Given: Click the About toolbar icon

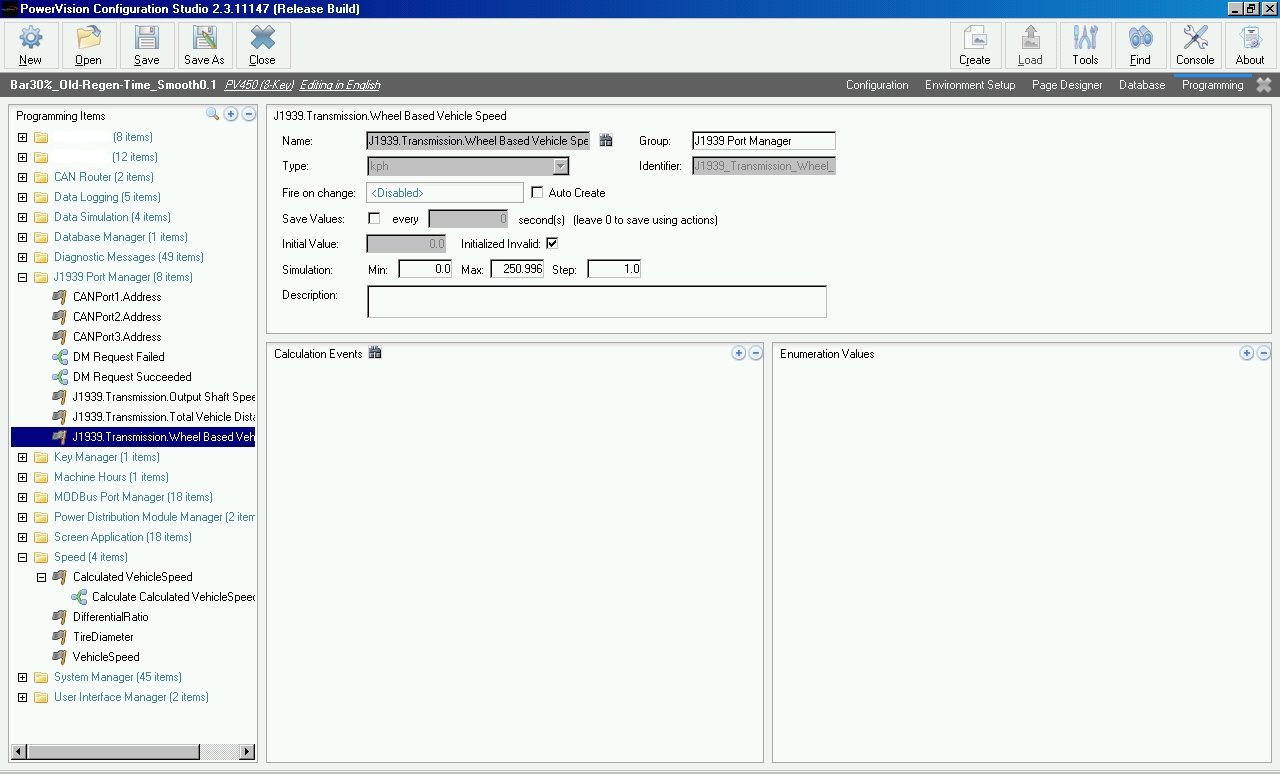Looking at the screenshot, I should (1250, 46).
